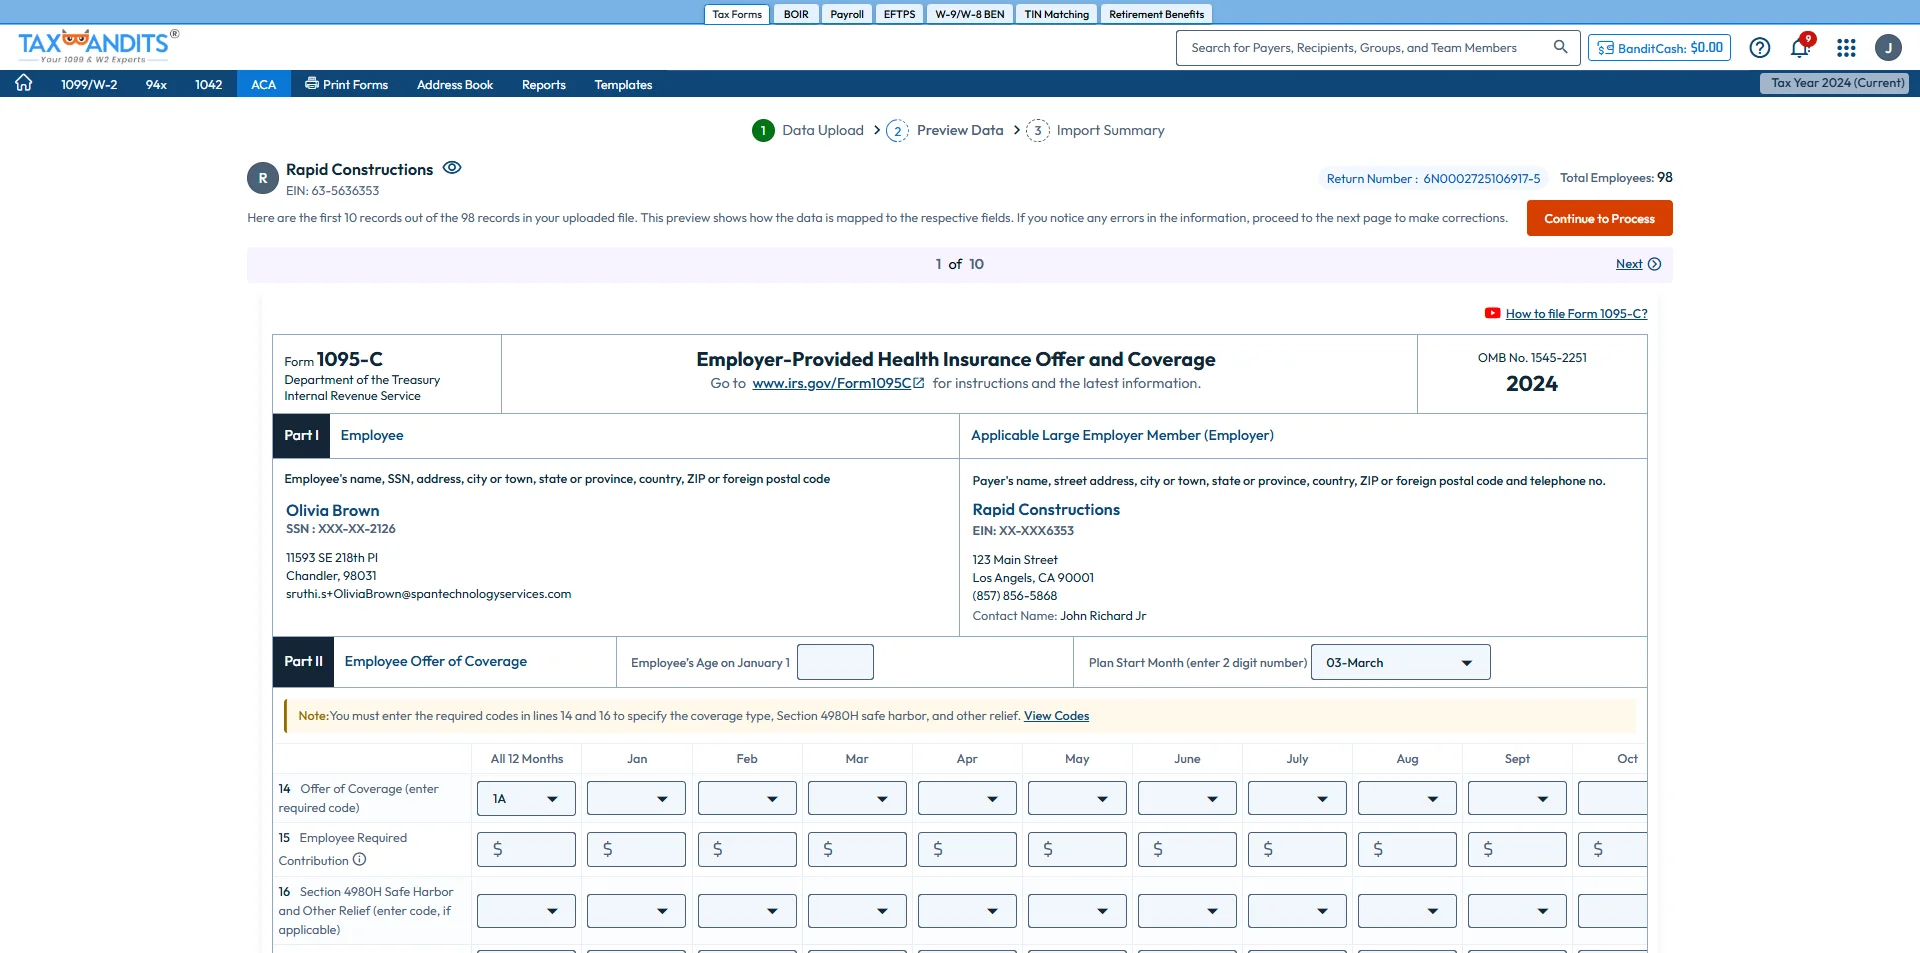Switch to EFTPS top tab
Viewport: 1920px width, 953px height.
[x=899, y=14]
